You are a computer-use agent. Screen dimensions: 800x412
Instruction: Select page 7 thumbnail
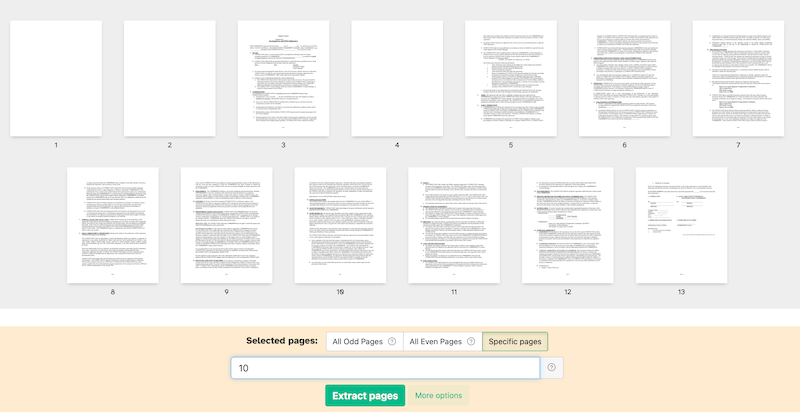point(738,79)
